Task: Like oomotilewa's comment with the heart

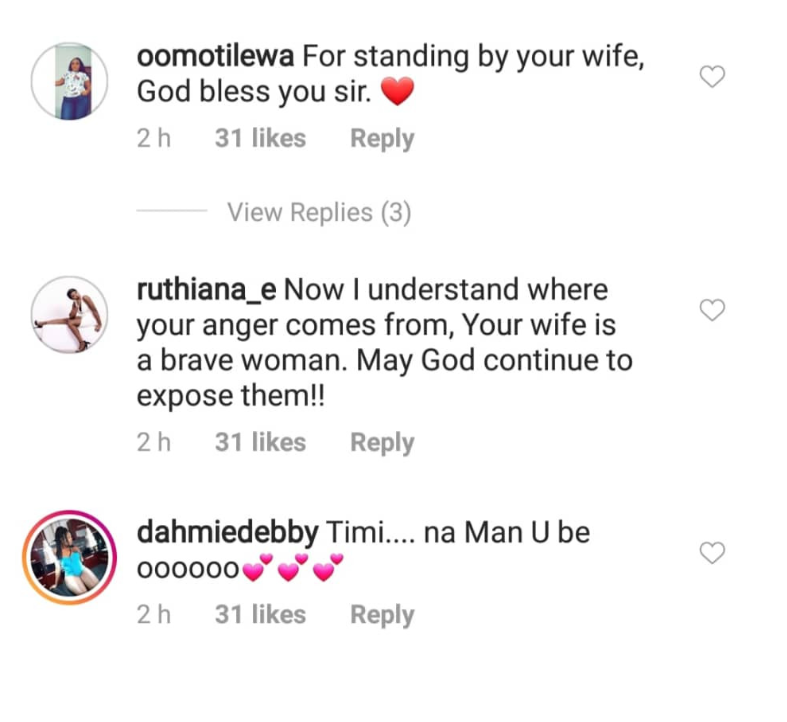Action: click(x=711, y=77)
